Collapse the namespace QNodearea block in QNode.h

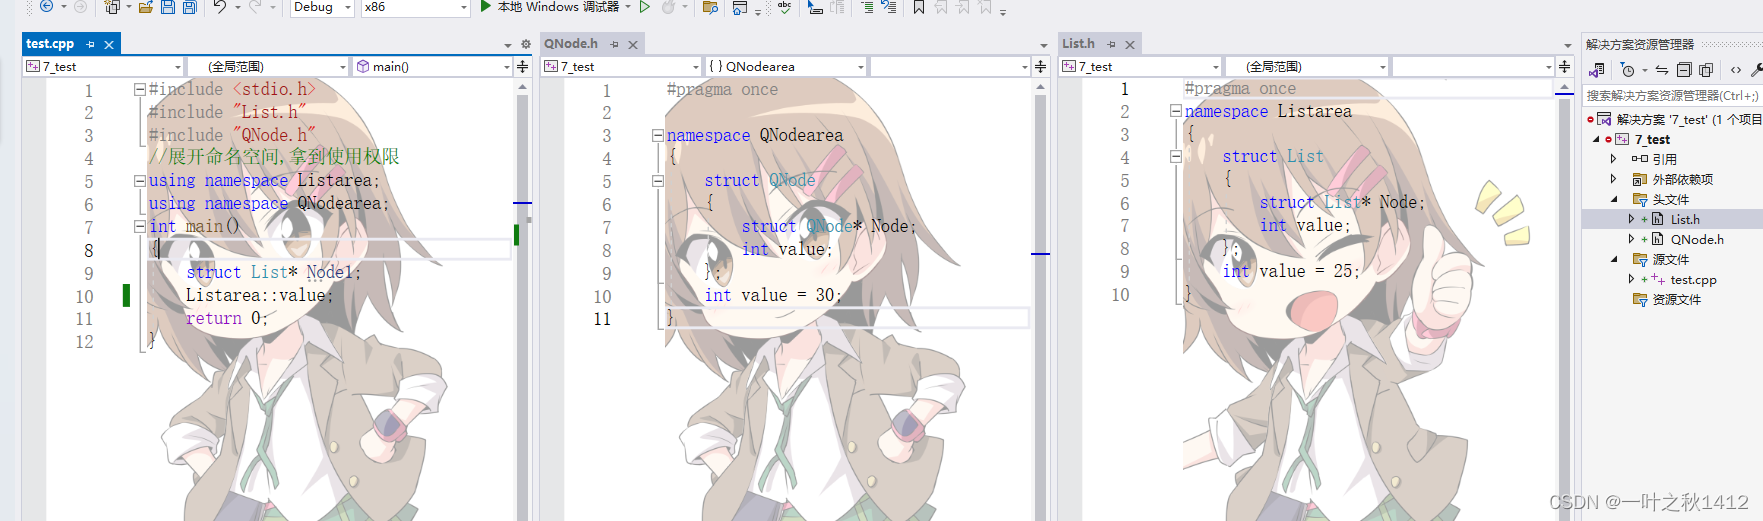click(x=658, y=135)
